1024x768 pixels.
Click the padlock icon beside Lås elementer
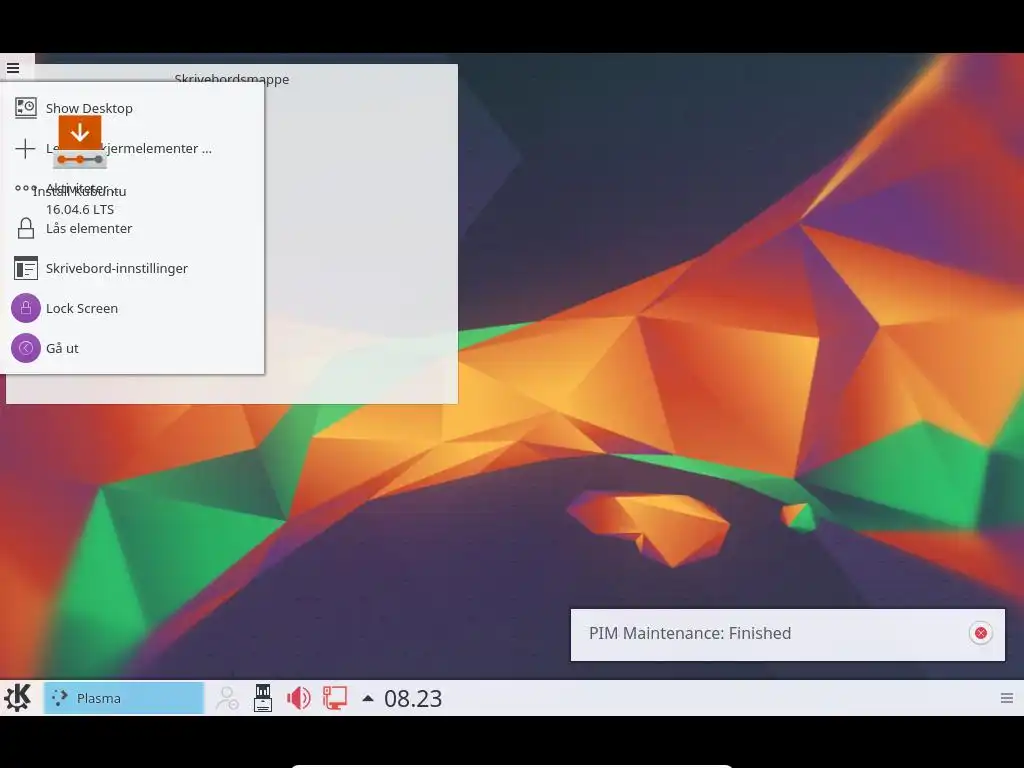pyautogui.click(x=25, y=228)
